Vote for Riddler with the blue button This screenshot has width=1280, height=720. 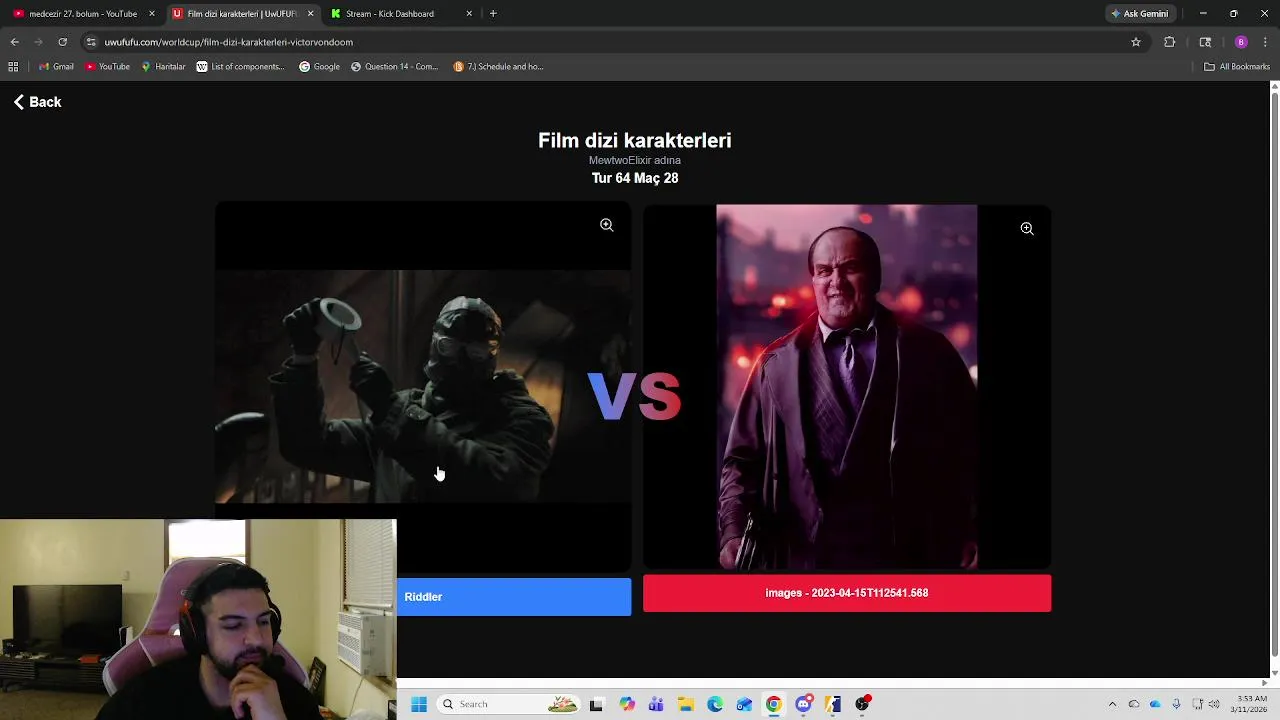point(514,597)
